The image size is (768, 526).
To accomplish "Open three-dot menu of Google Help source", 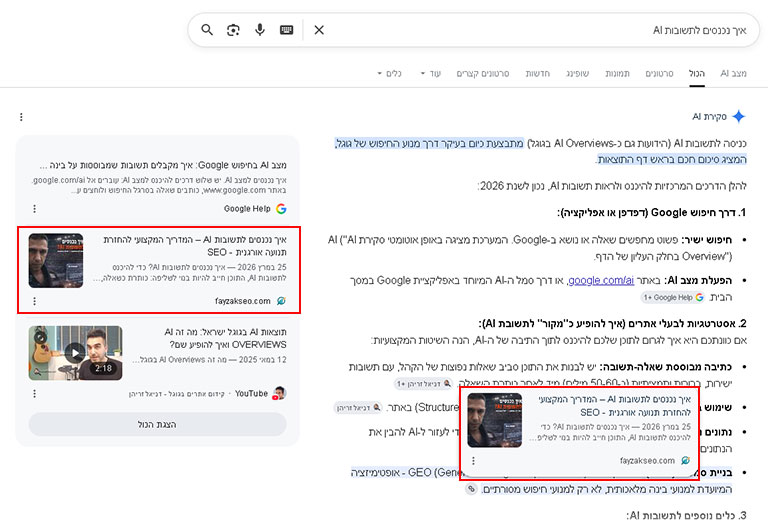I will point(34,209).
